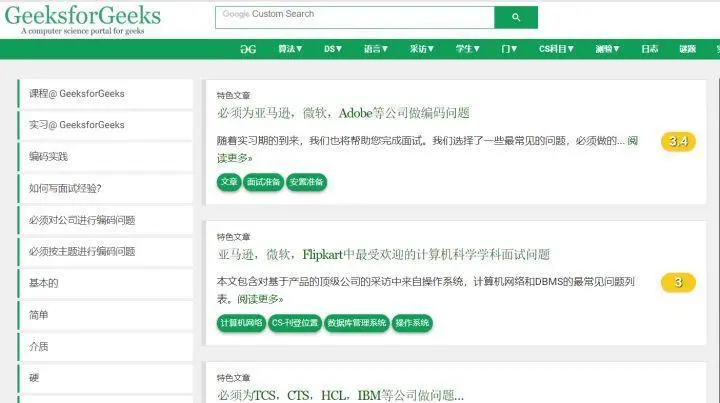Click the 数据库管理系统 tag
Image resolution: width=720 pixels, height=403 pixels.
pyautogui.click(x=357, y=323)
